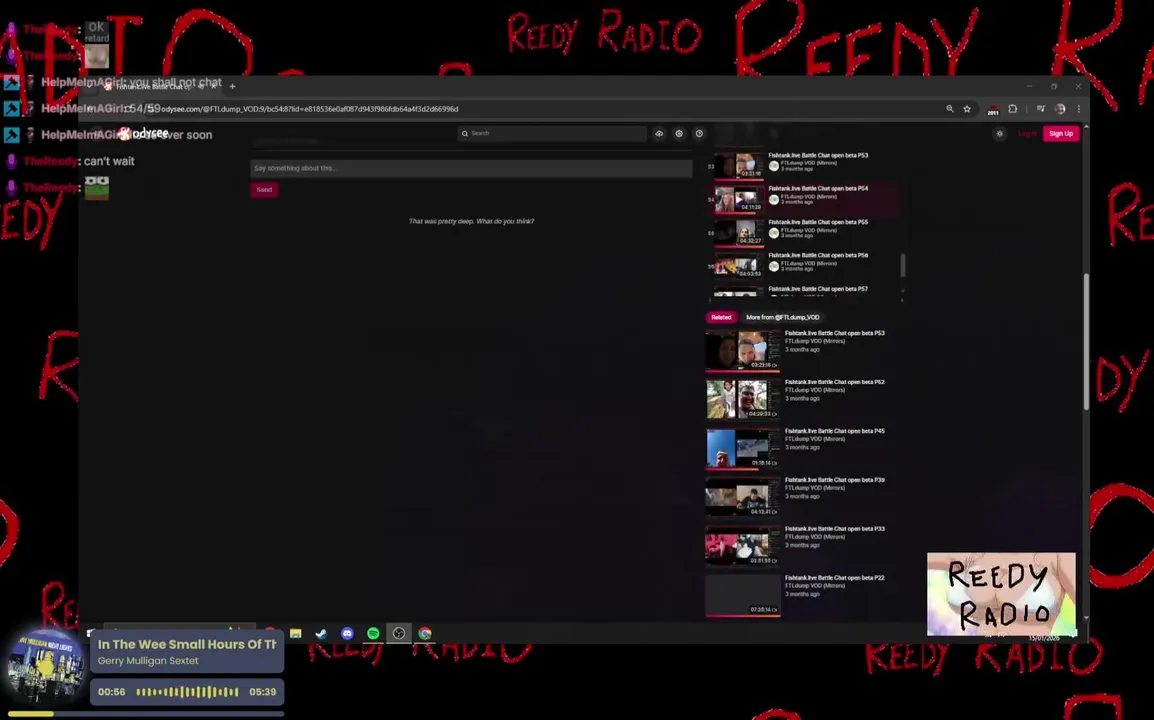1154x720 pixels.
Task: Click the artist name Gerry Mulligan Sextet
Action: [x=148, y=660]
